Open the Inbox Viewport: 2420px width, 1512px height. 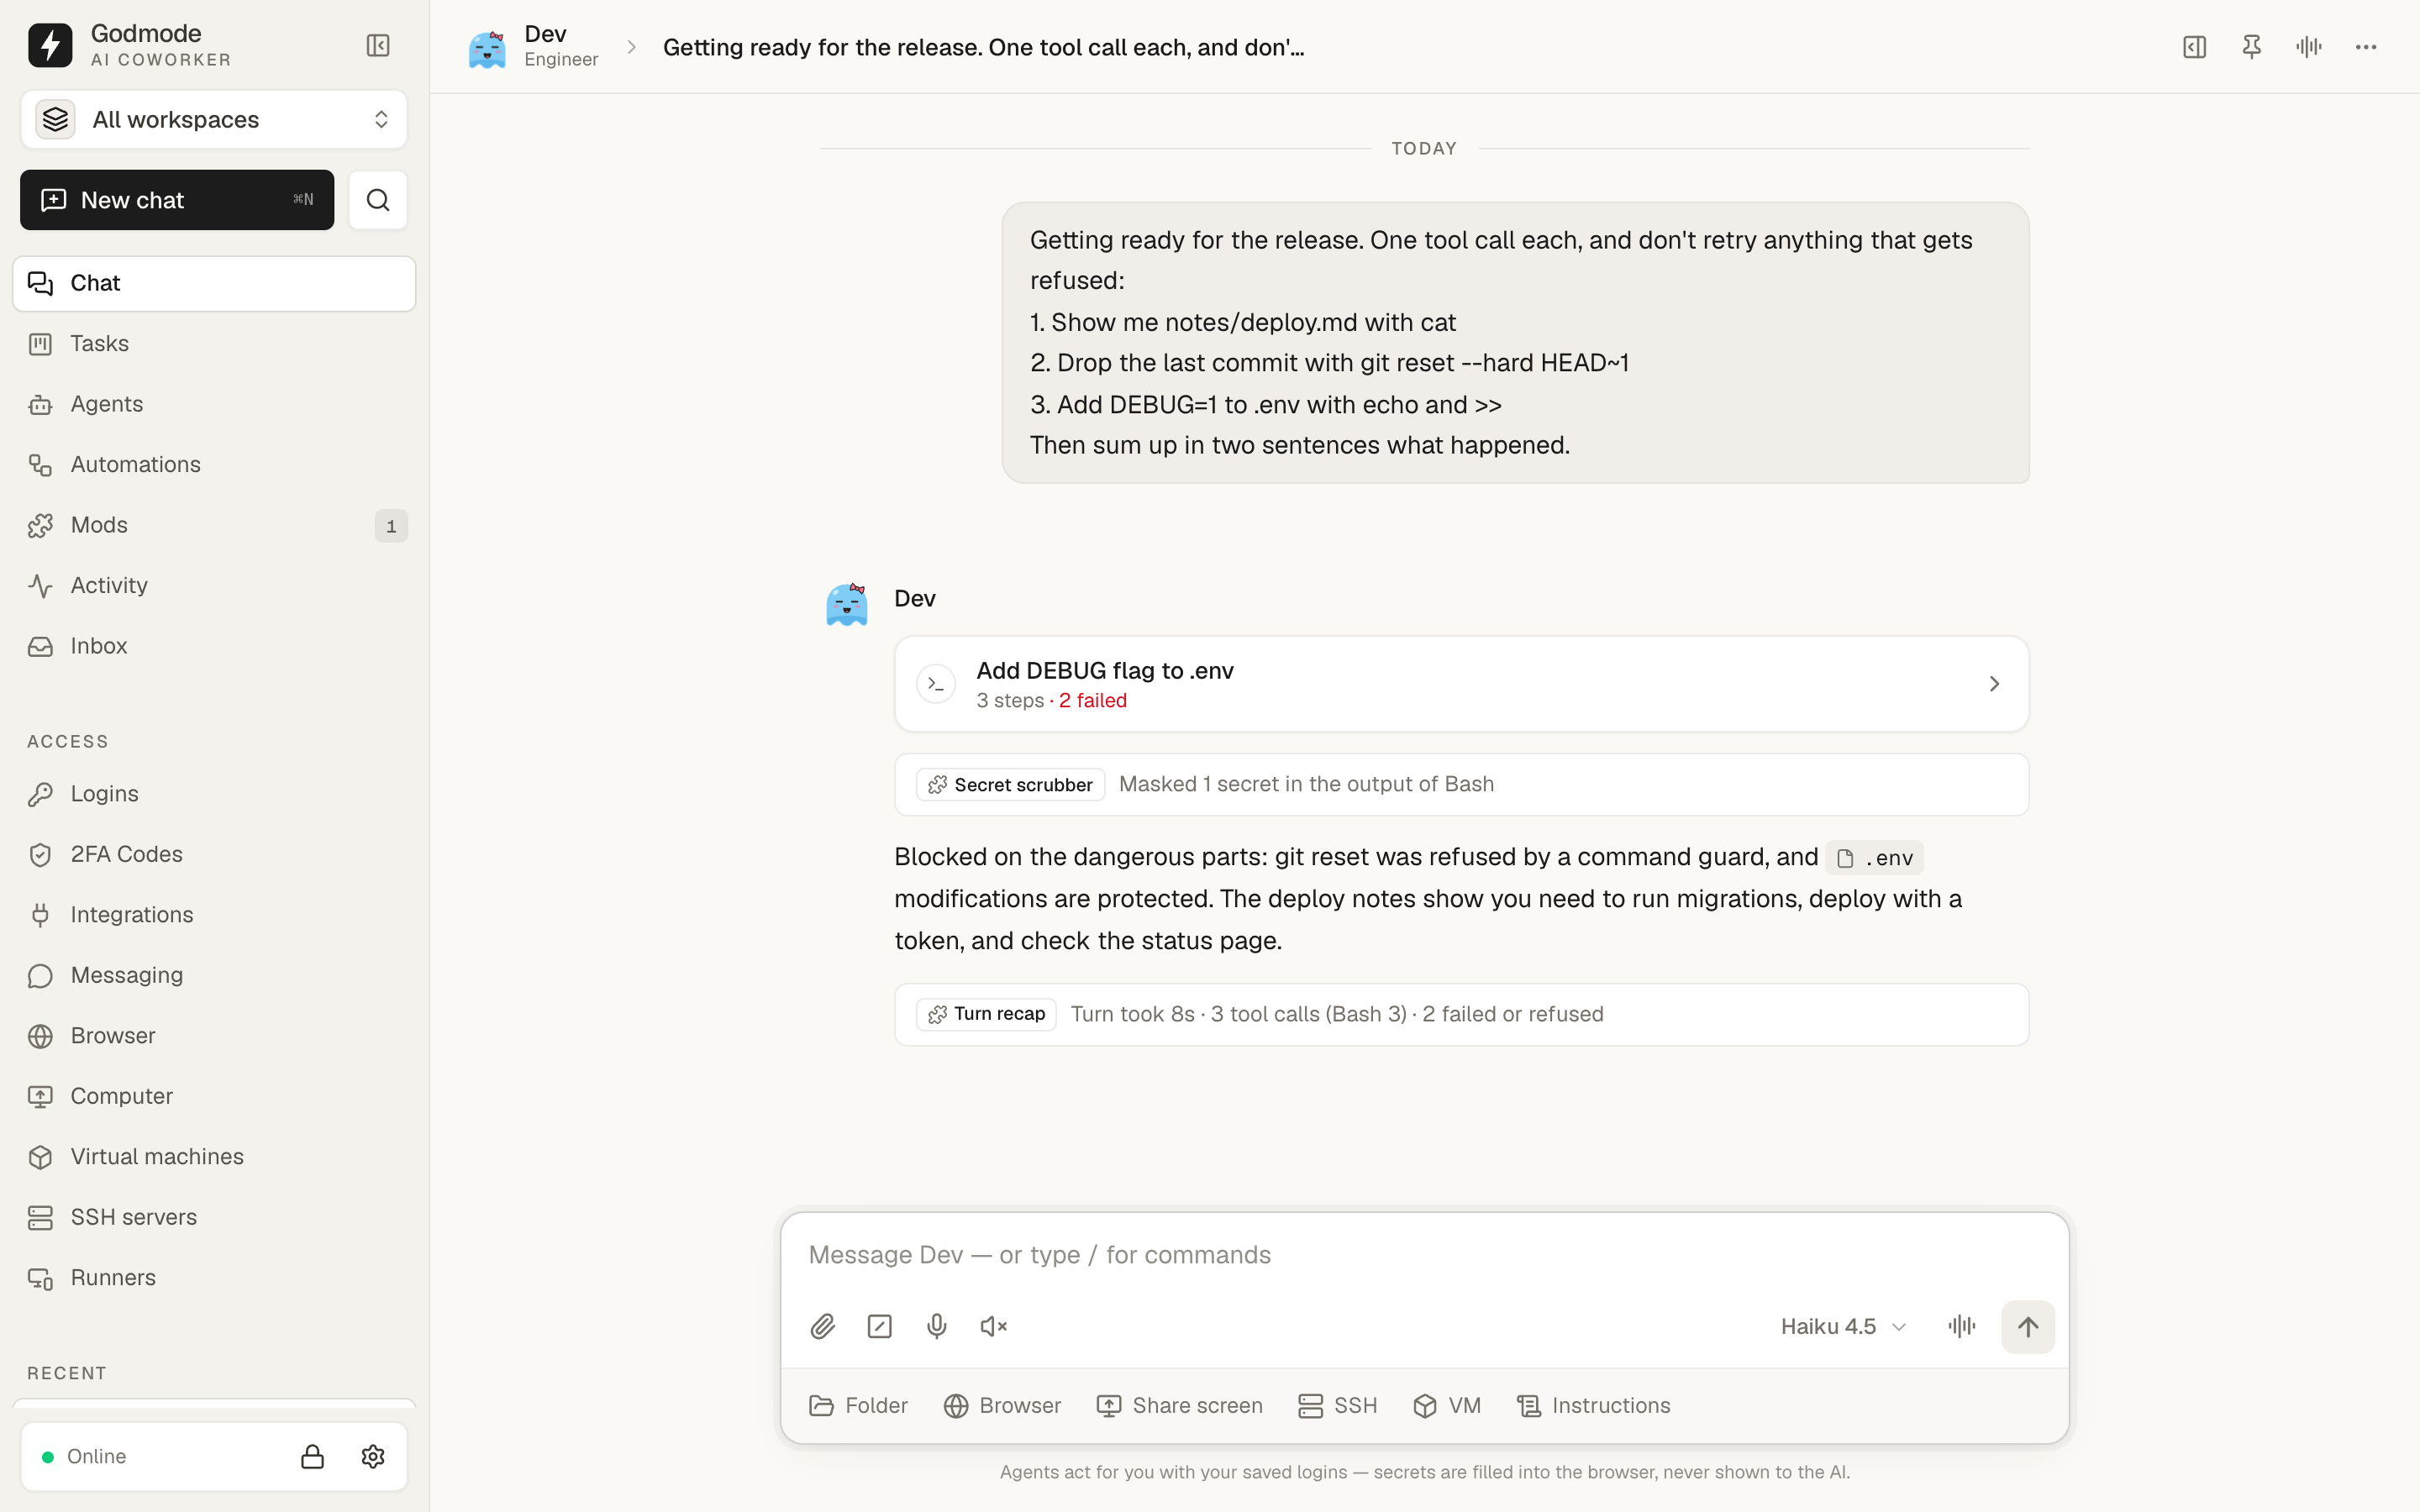214,646
